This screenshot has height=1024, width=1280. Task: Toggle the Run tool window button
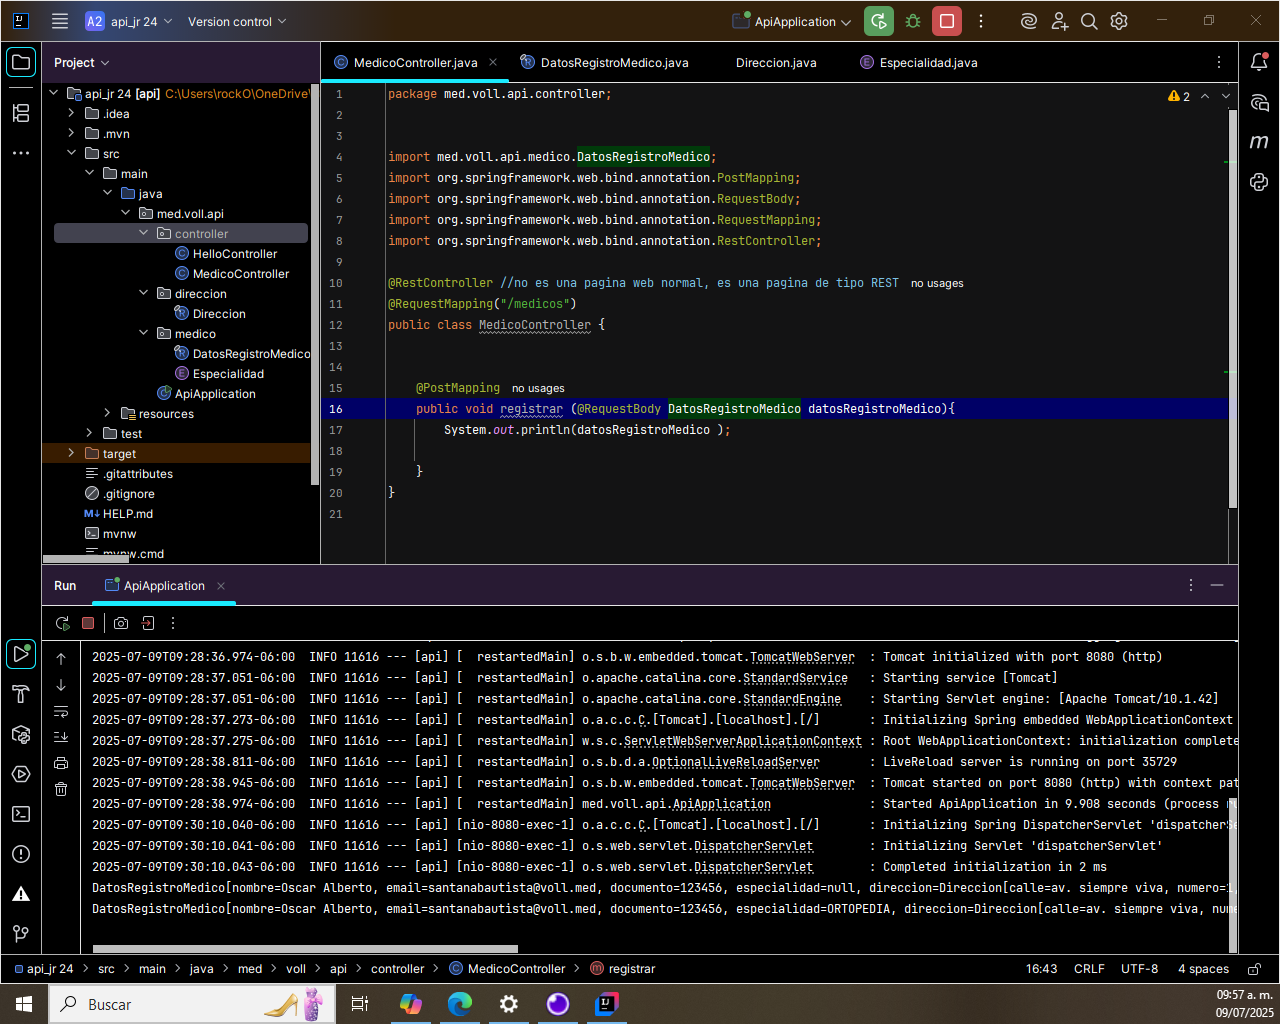[21, 654]
